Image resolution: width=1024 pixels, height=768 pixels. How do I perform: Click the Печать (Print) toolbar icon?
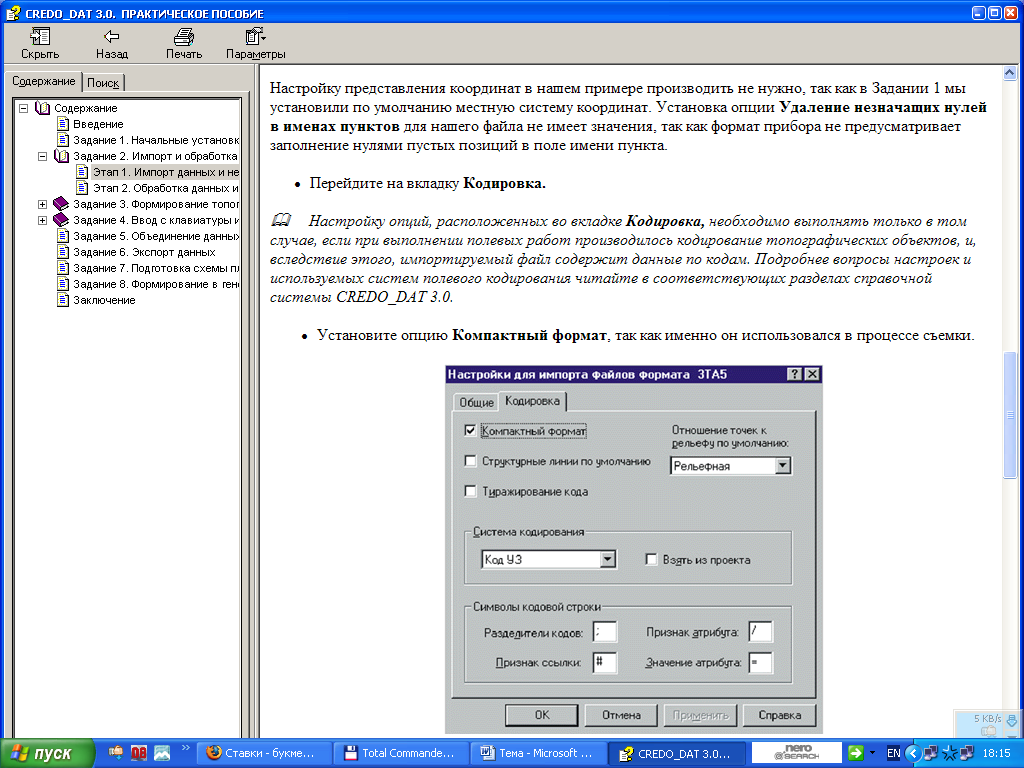click(x=184, y=37)
